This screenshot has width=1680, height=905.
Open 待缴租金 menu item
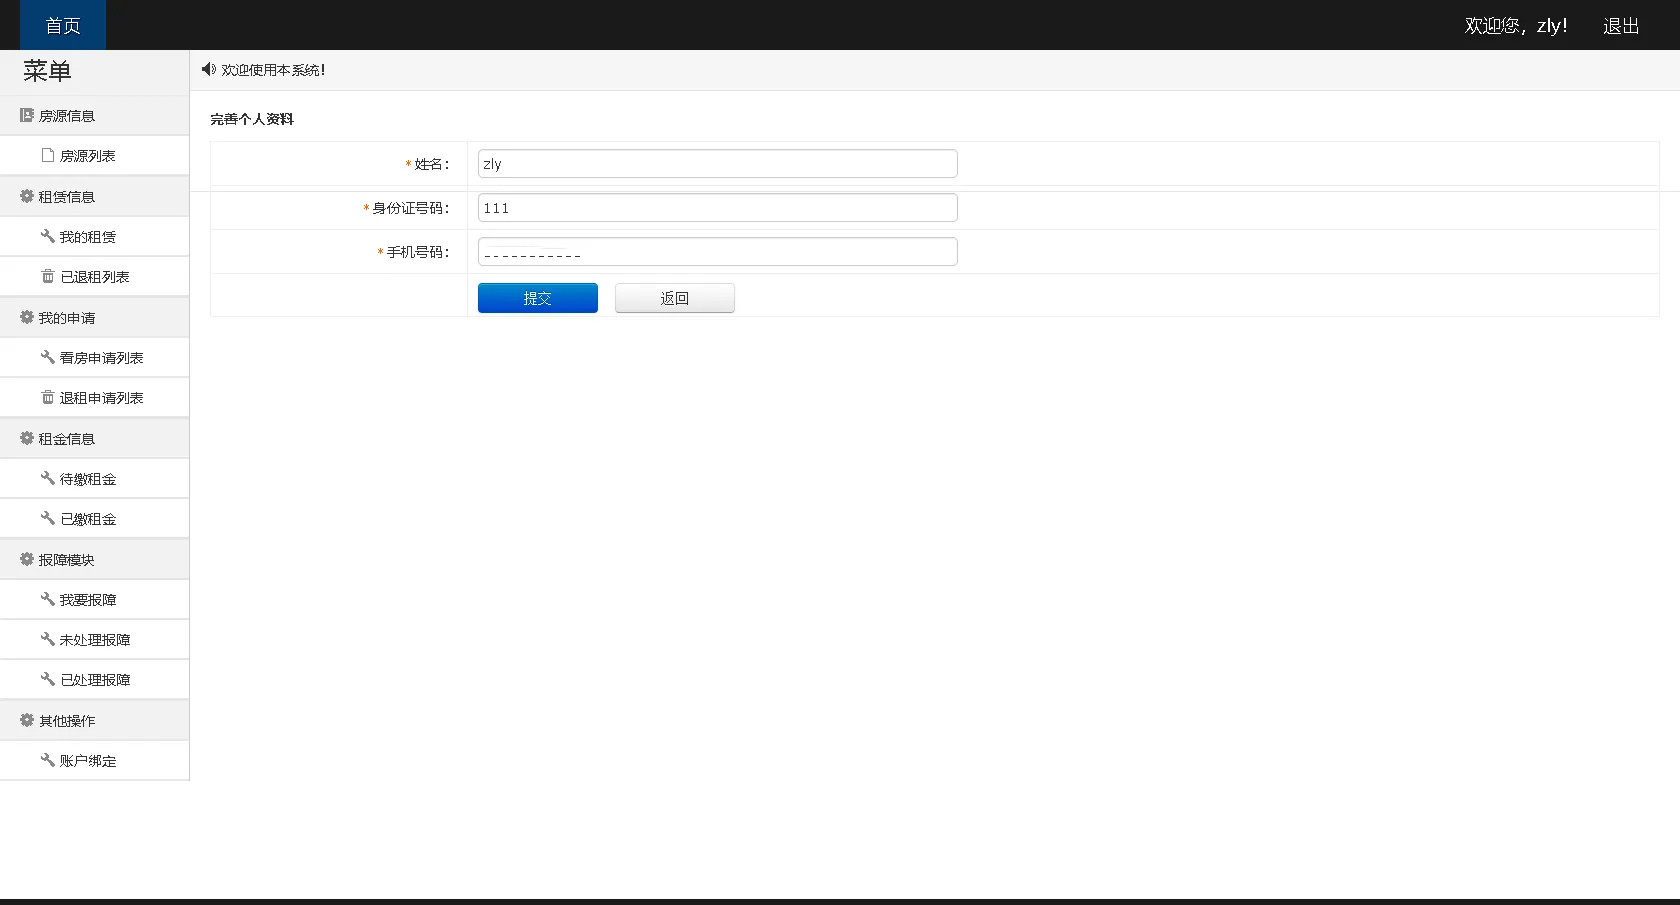[x=94, y=479]
